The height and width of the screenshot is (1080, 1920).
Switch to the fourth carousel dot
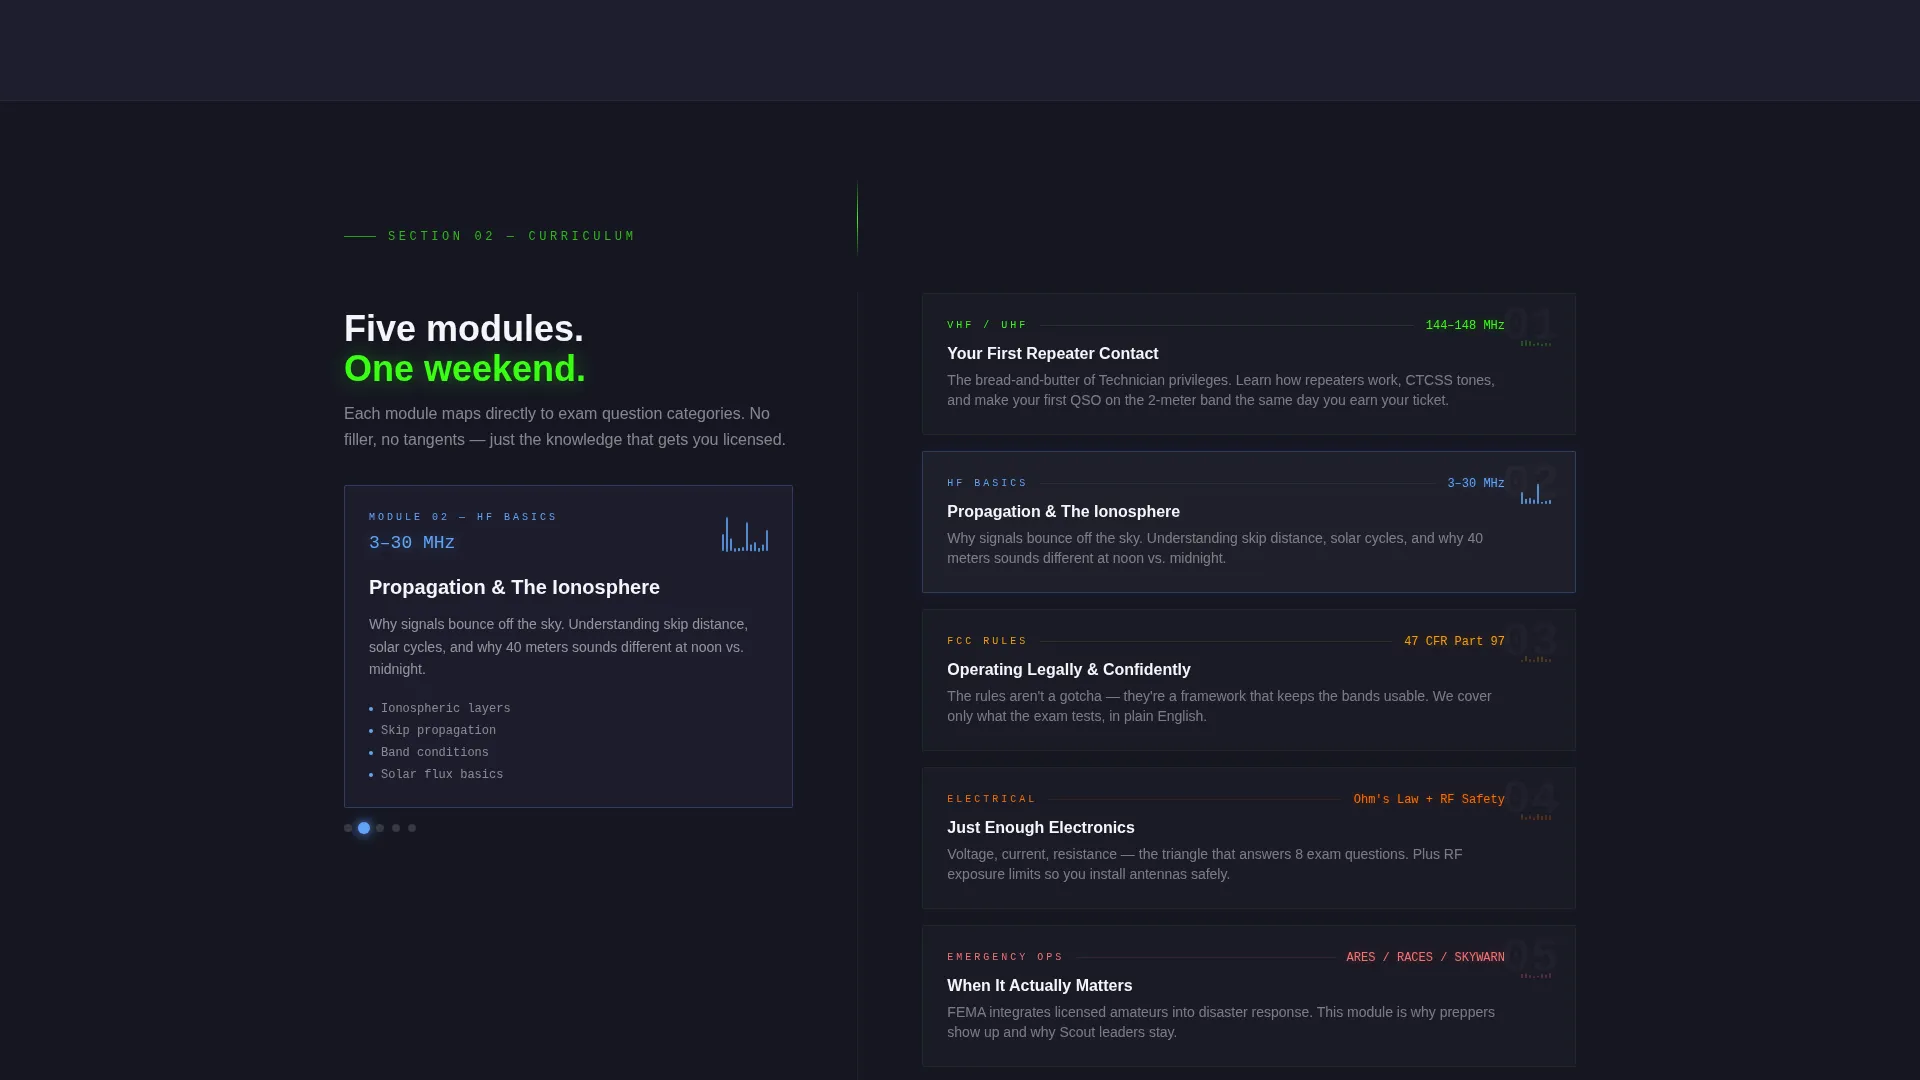click(396, 828)
